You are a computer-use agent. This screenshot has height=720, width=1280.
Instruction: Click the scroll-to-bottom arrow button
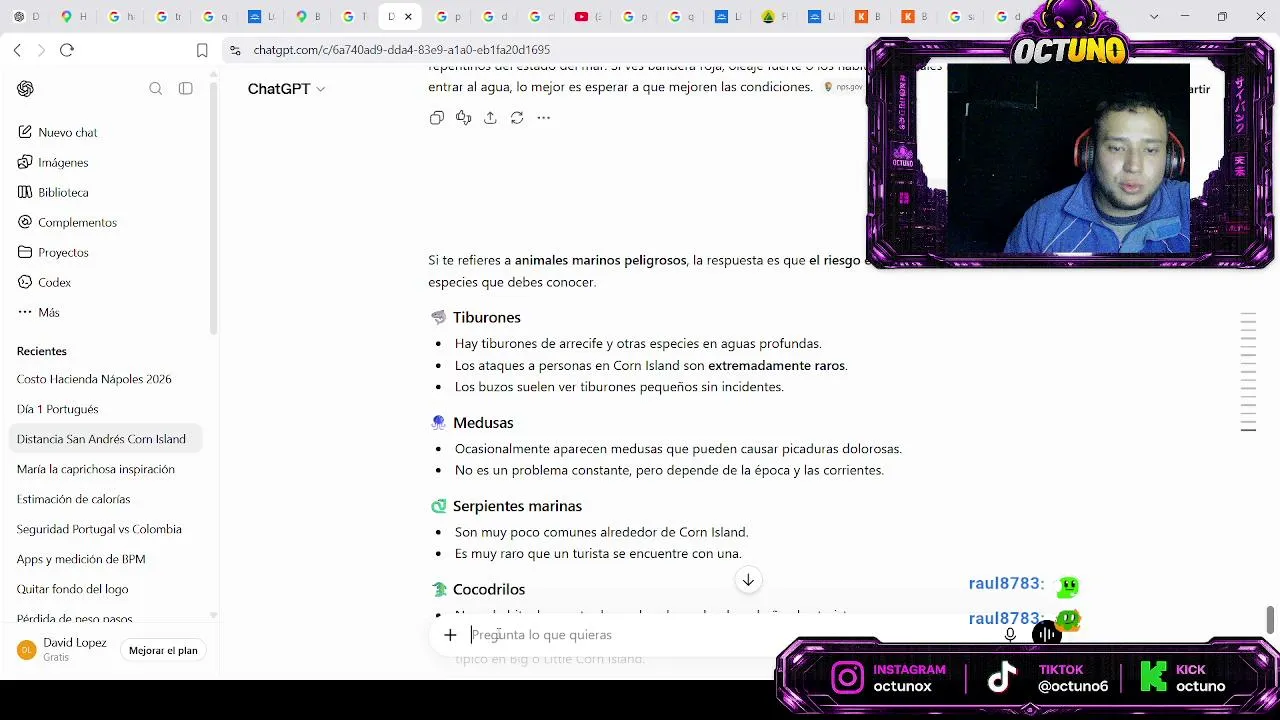click(x=748, y=580)
